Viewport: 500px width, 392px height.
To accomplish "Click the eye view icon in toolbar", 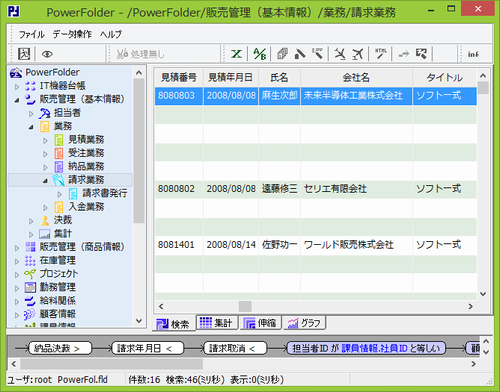I will coord(47,54).
